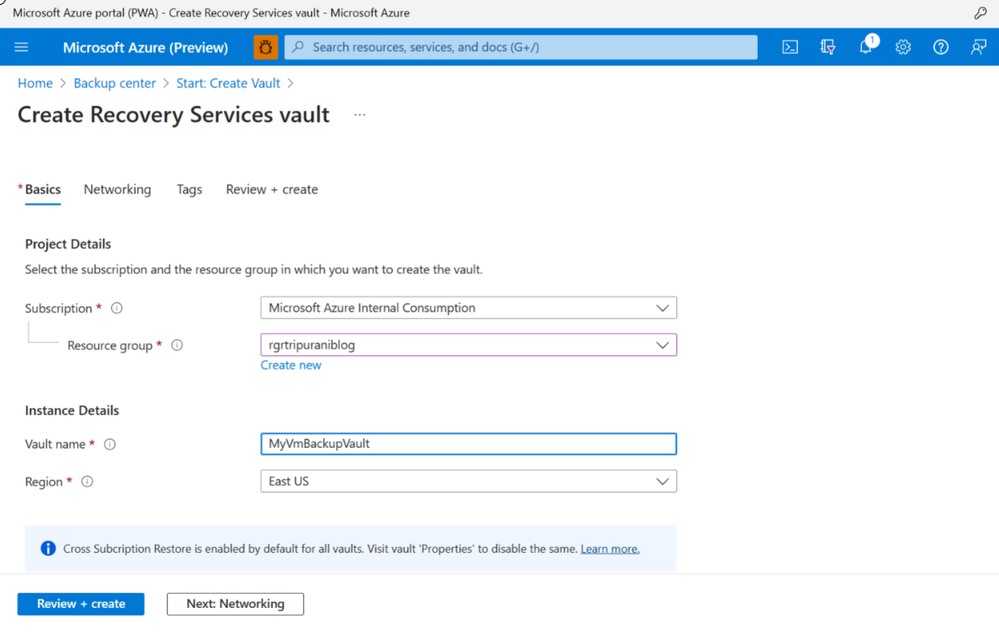The image size is (999, 634).
Task: Click the search magnifier icon
Action: coord(298,47)
